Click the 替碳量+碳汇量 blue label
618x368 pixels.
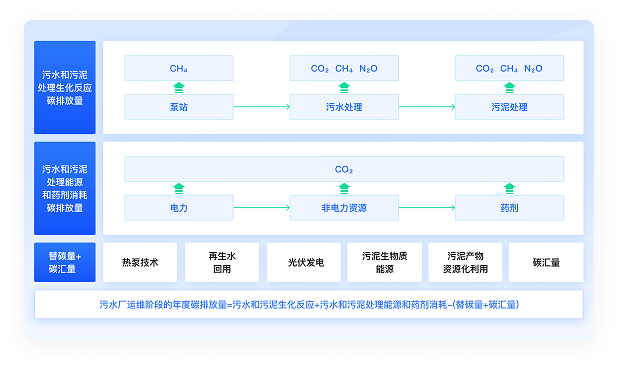coord(65,262)
